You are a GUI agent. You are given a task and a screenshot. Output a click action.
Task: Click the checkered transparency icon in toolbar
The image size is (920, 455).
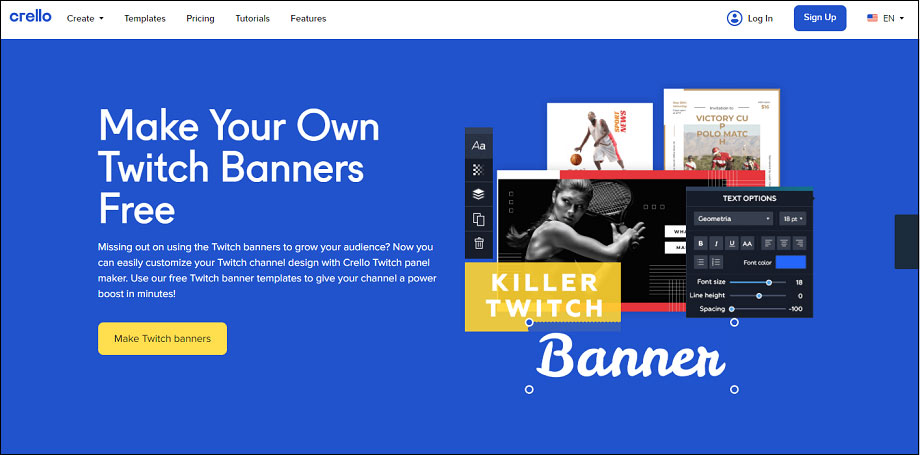coord(479,170)
